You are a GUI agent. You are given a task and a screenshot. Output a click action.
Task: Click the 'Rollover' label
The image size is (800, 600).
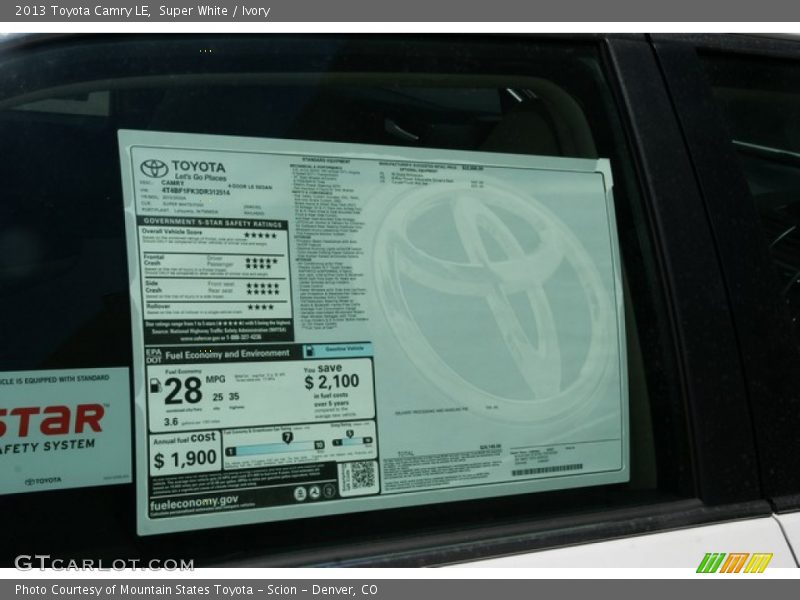tap(158, 306)
